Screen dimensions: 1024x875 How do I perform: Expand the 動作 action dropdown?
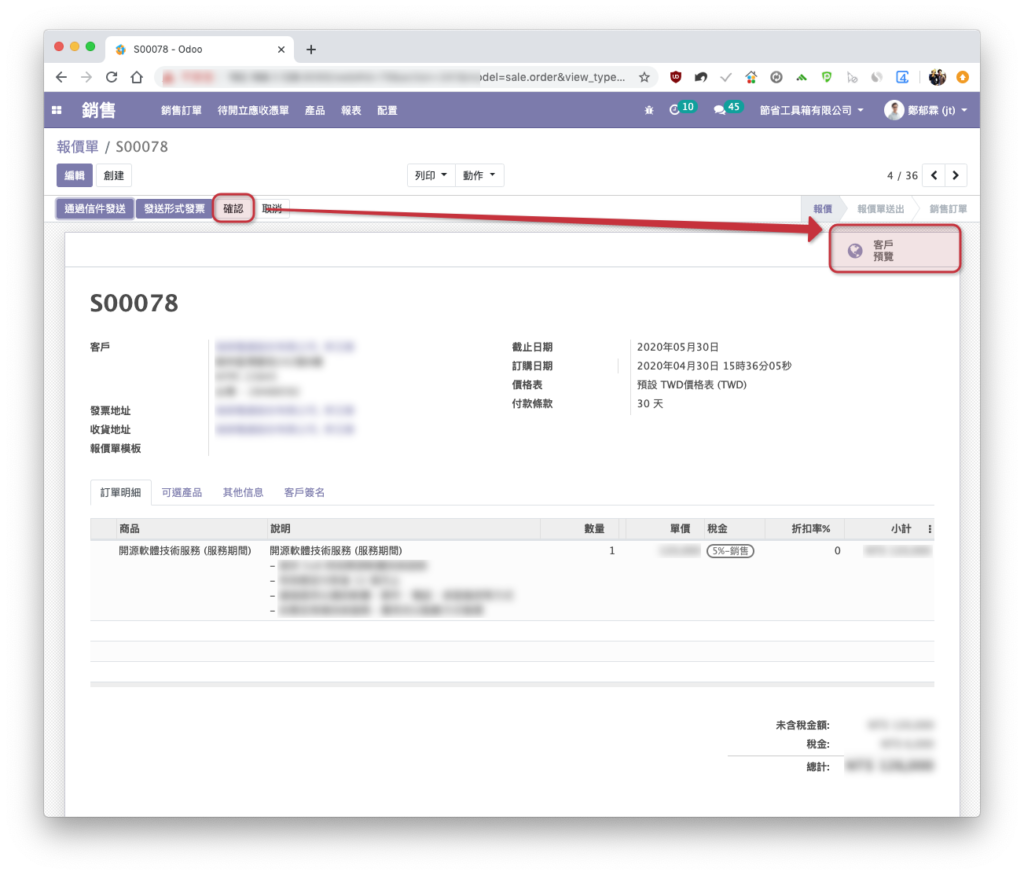479,175
